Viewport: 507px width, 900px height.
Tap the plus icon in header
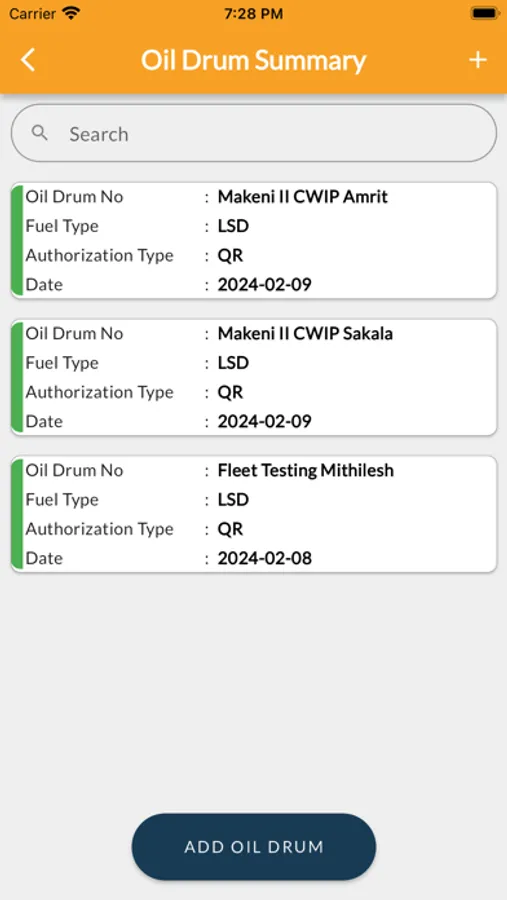point(478,60)
